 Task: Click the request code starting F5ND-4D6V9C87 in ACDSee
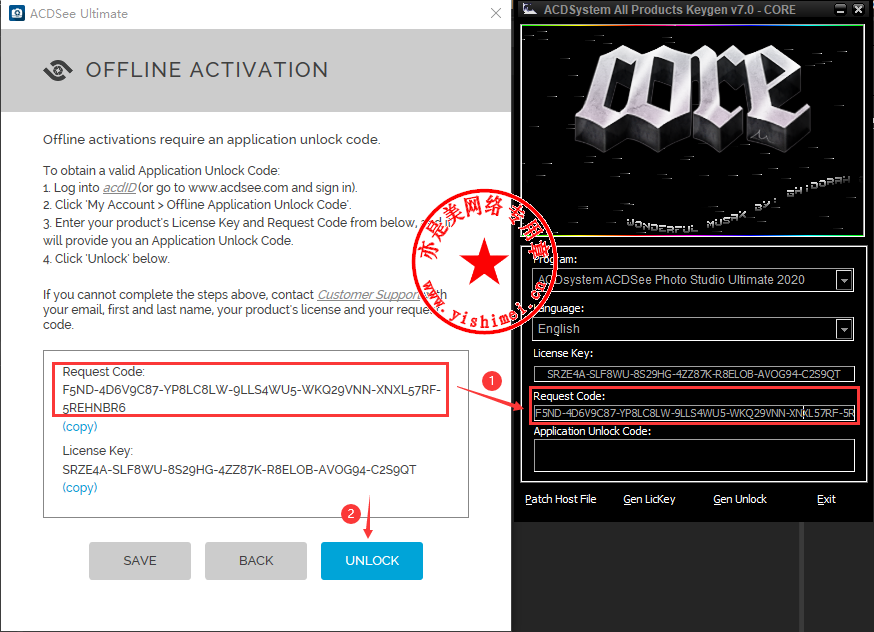point(251,398)
